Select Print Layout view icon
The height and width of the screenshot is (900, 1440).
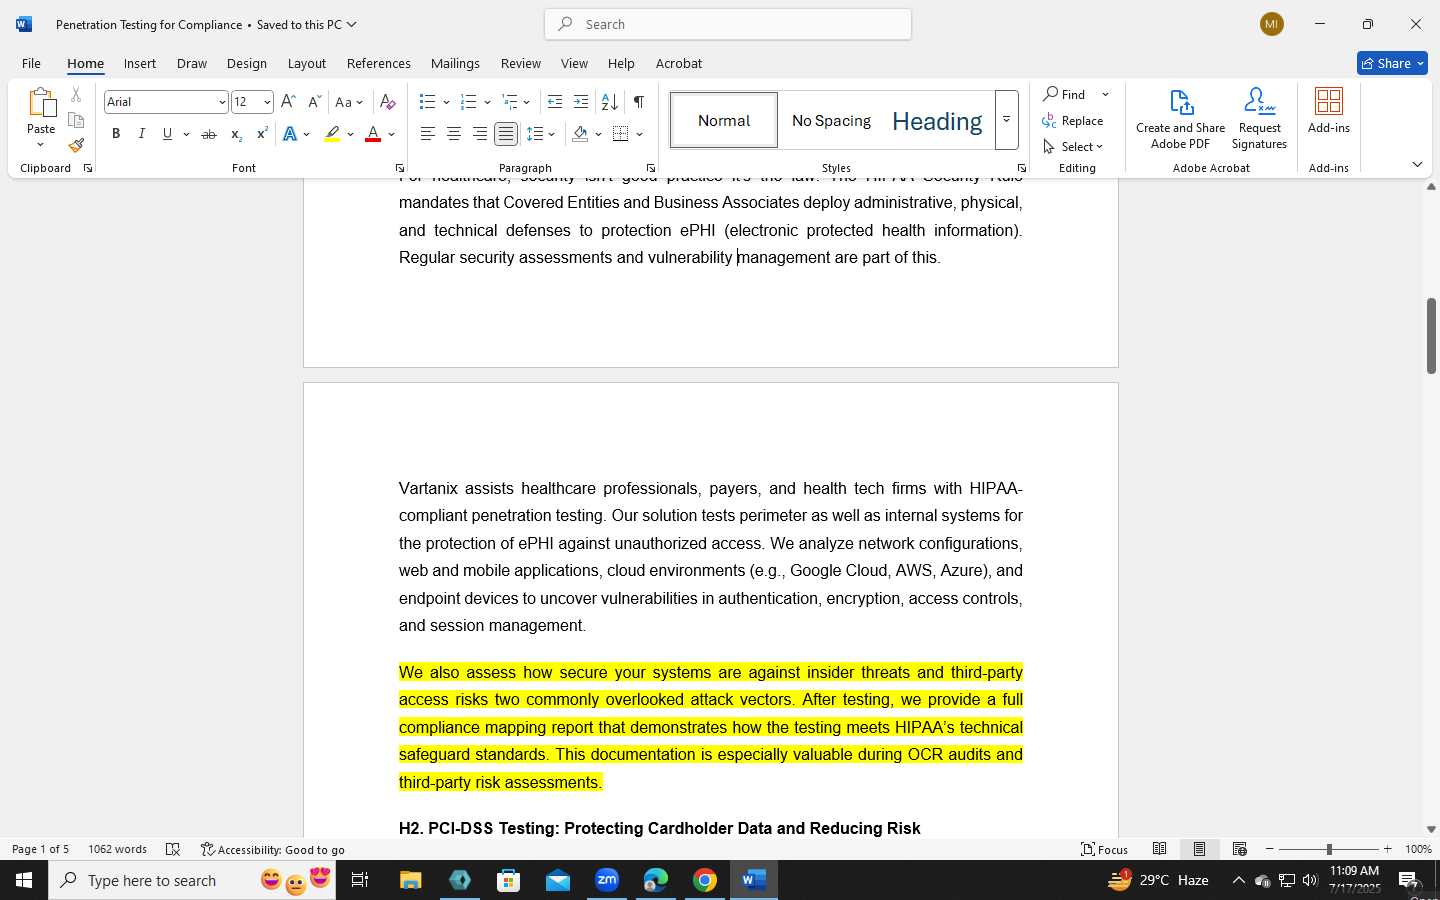[1200, 849]
